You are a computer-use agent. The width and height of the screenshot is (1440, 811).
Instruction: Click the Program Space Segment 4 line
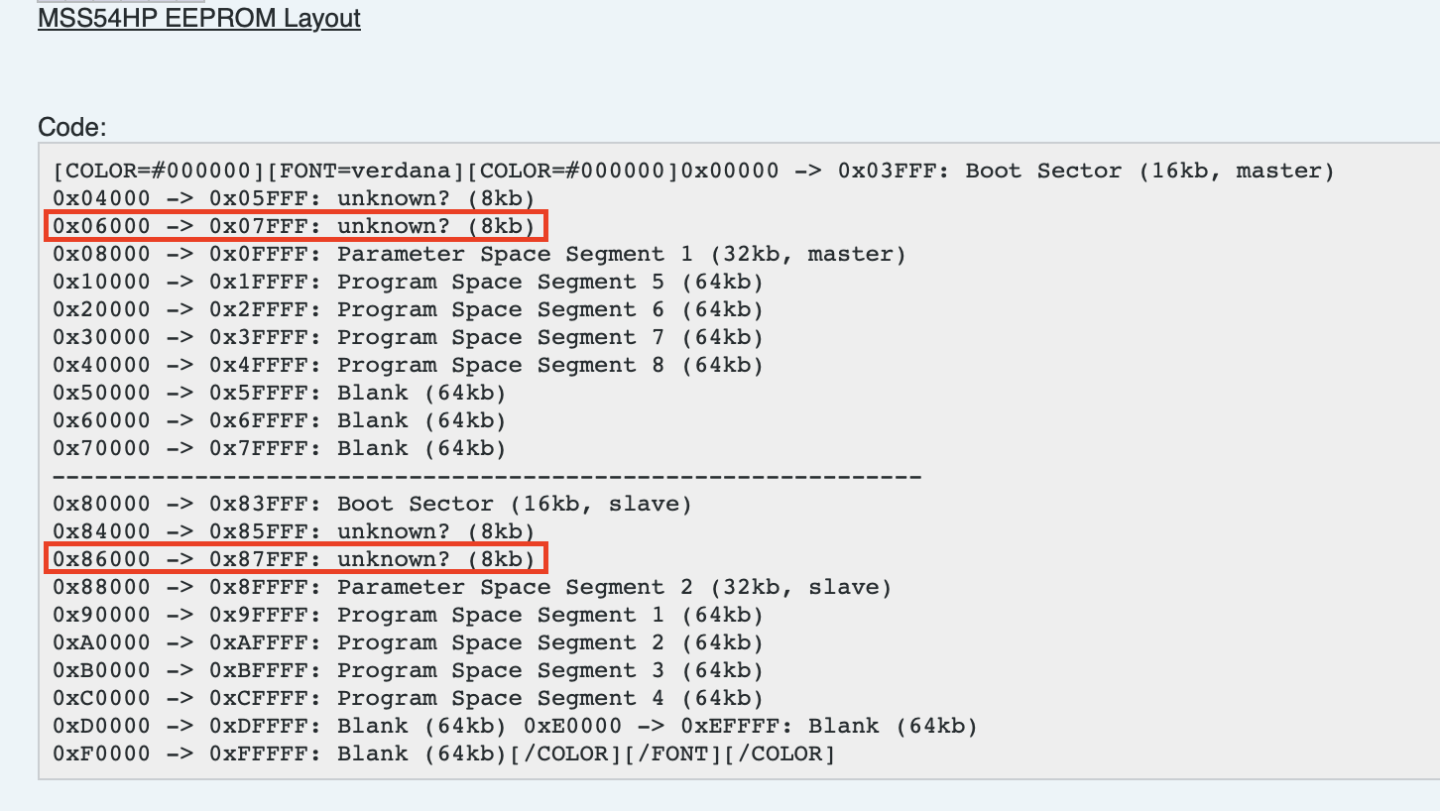click(408, 698)
